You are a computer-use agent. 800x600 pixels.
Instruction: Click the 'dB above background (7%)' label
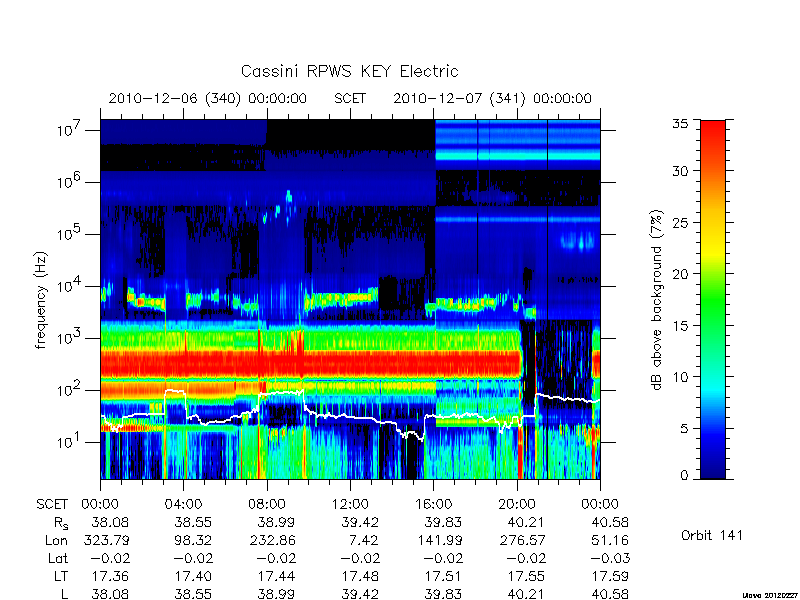point(657,300)
